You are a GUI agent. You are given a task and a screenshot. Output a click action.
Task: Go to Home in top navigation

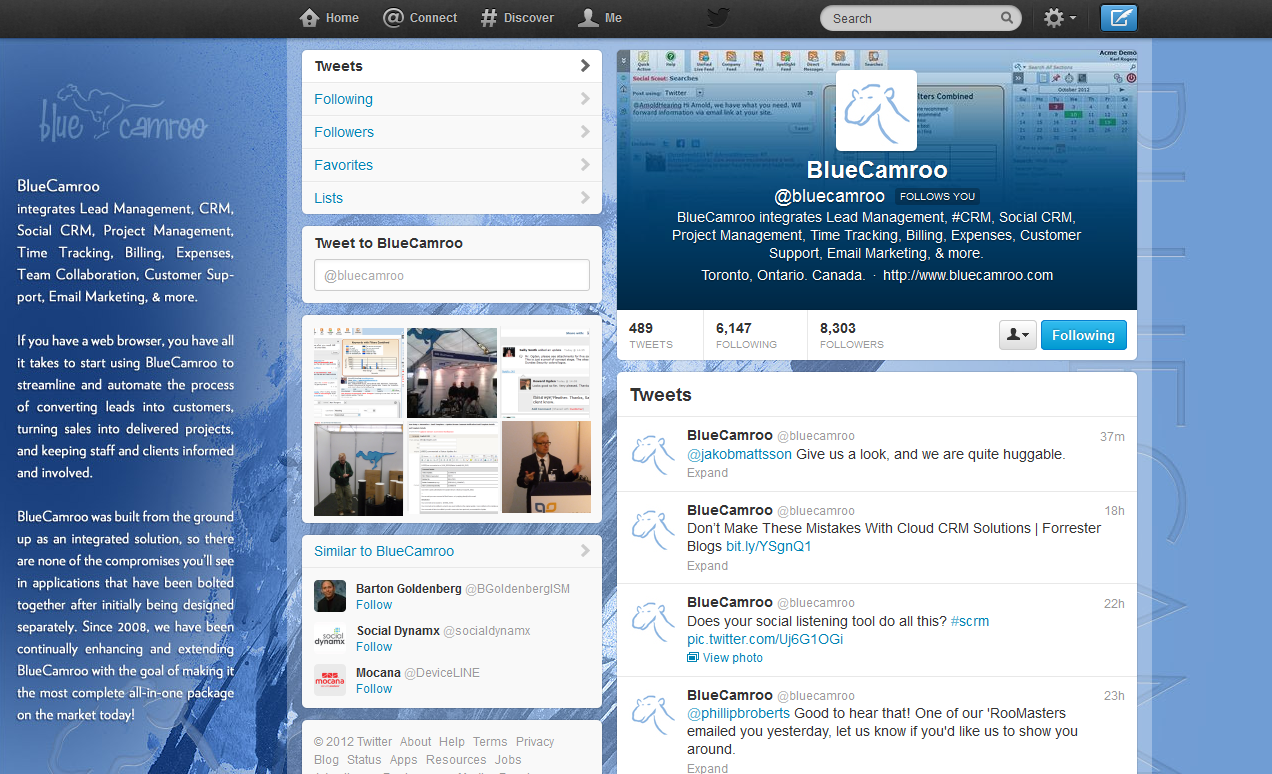click(x=329, y=18)
